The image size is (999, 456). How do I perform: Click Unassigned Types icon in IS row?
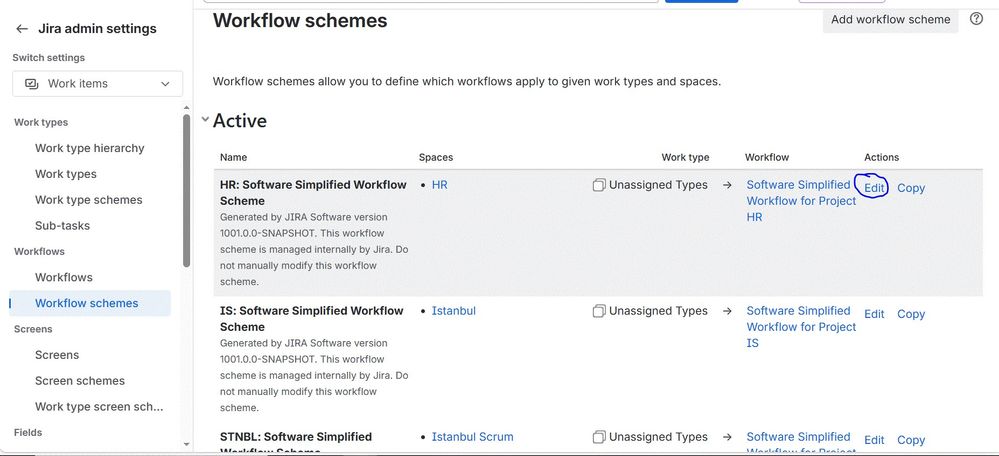tap(599, 311)
